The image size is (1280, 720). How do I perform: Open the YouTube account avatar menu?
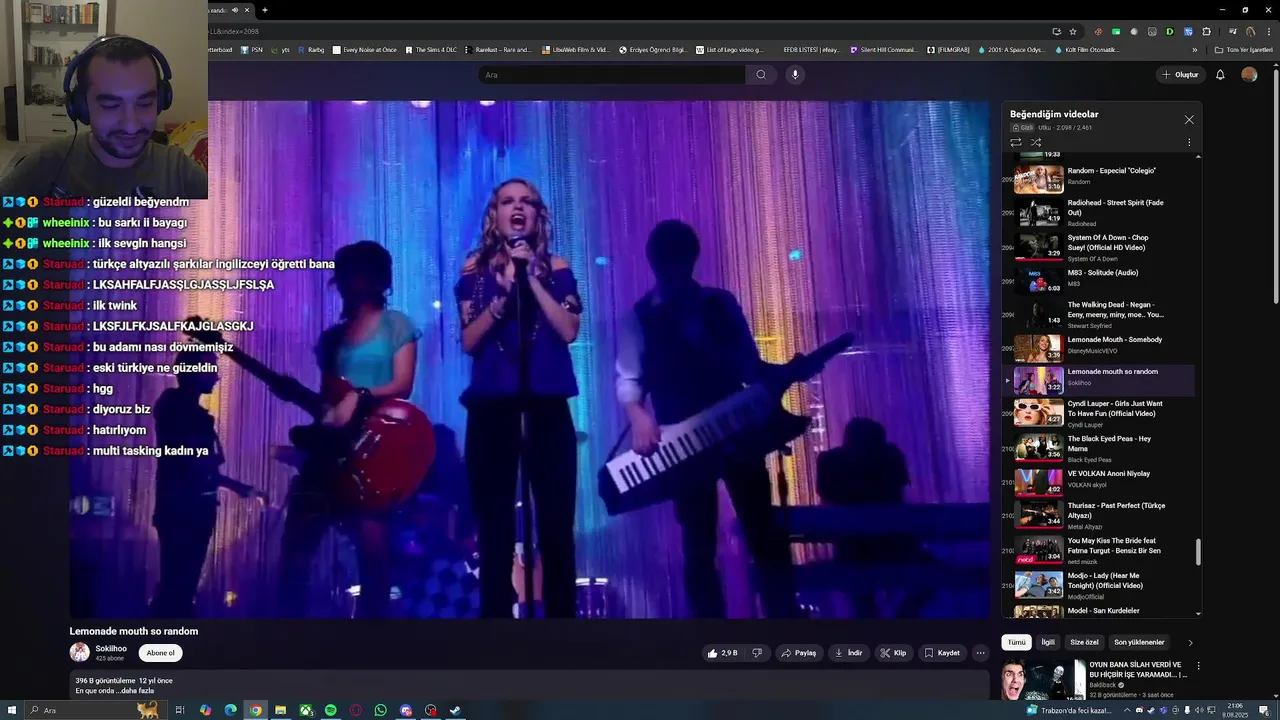(1249, 75)
